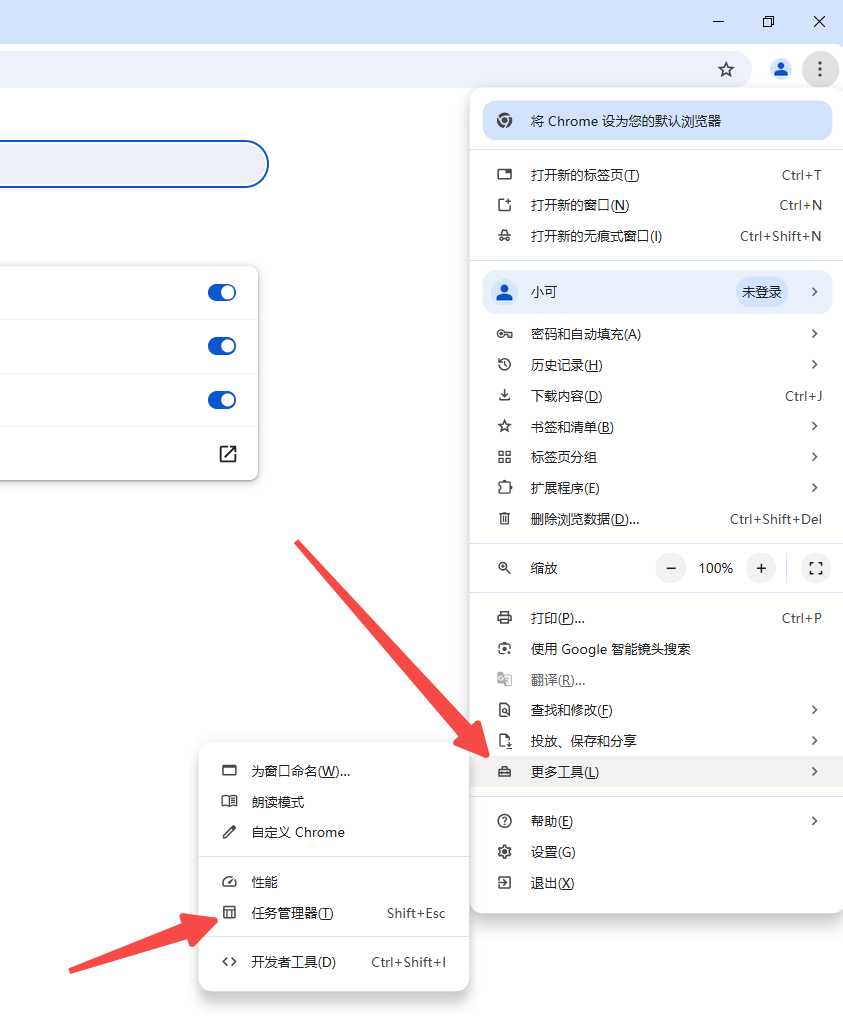The image size is (843, 1021).
Task: Expand 历史记录 submenu arrow
Action: click(814, 365)
